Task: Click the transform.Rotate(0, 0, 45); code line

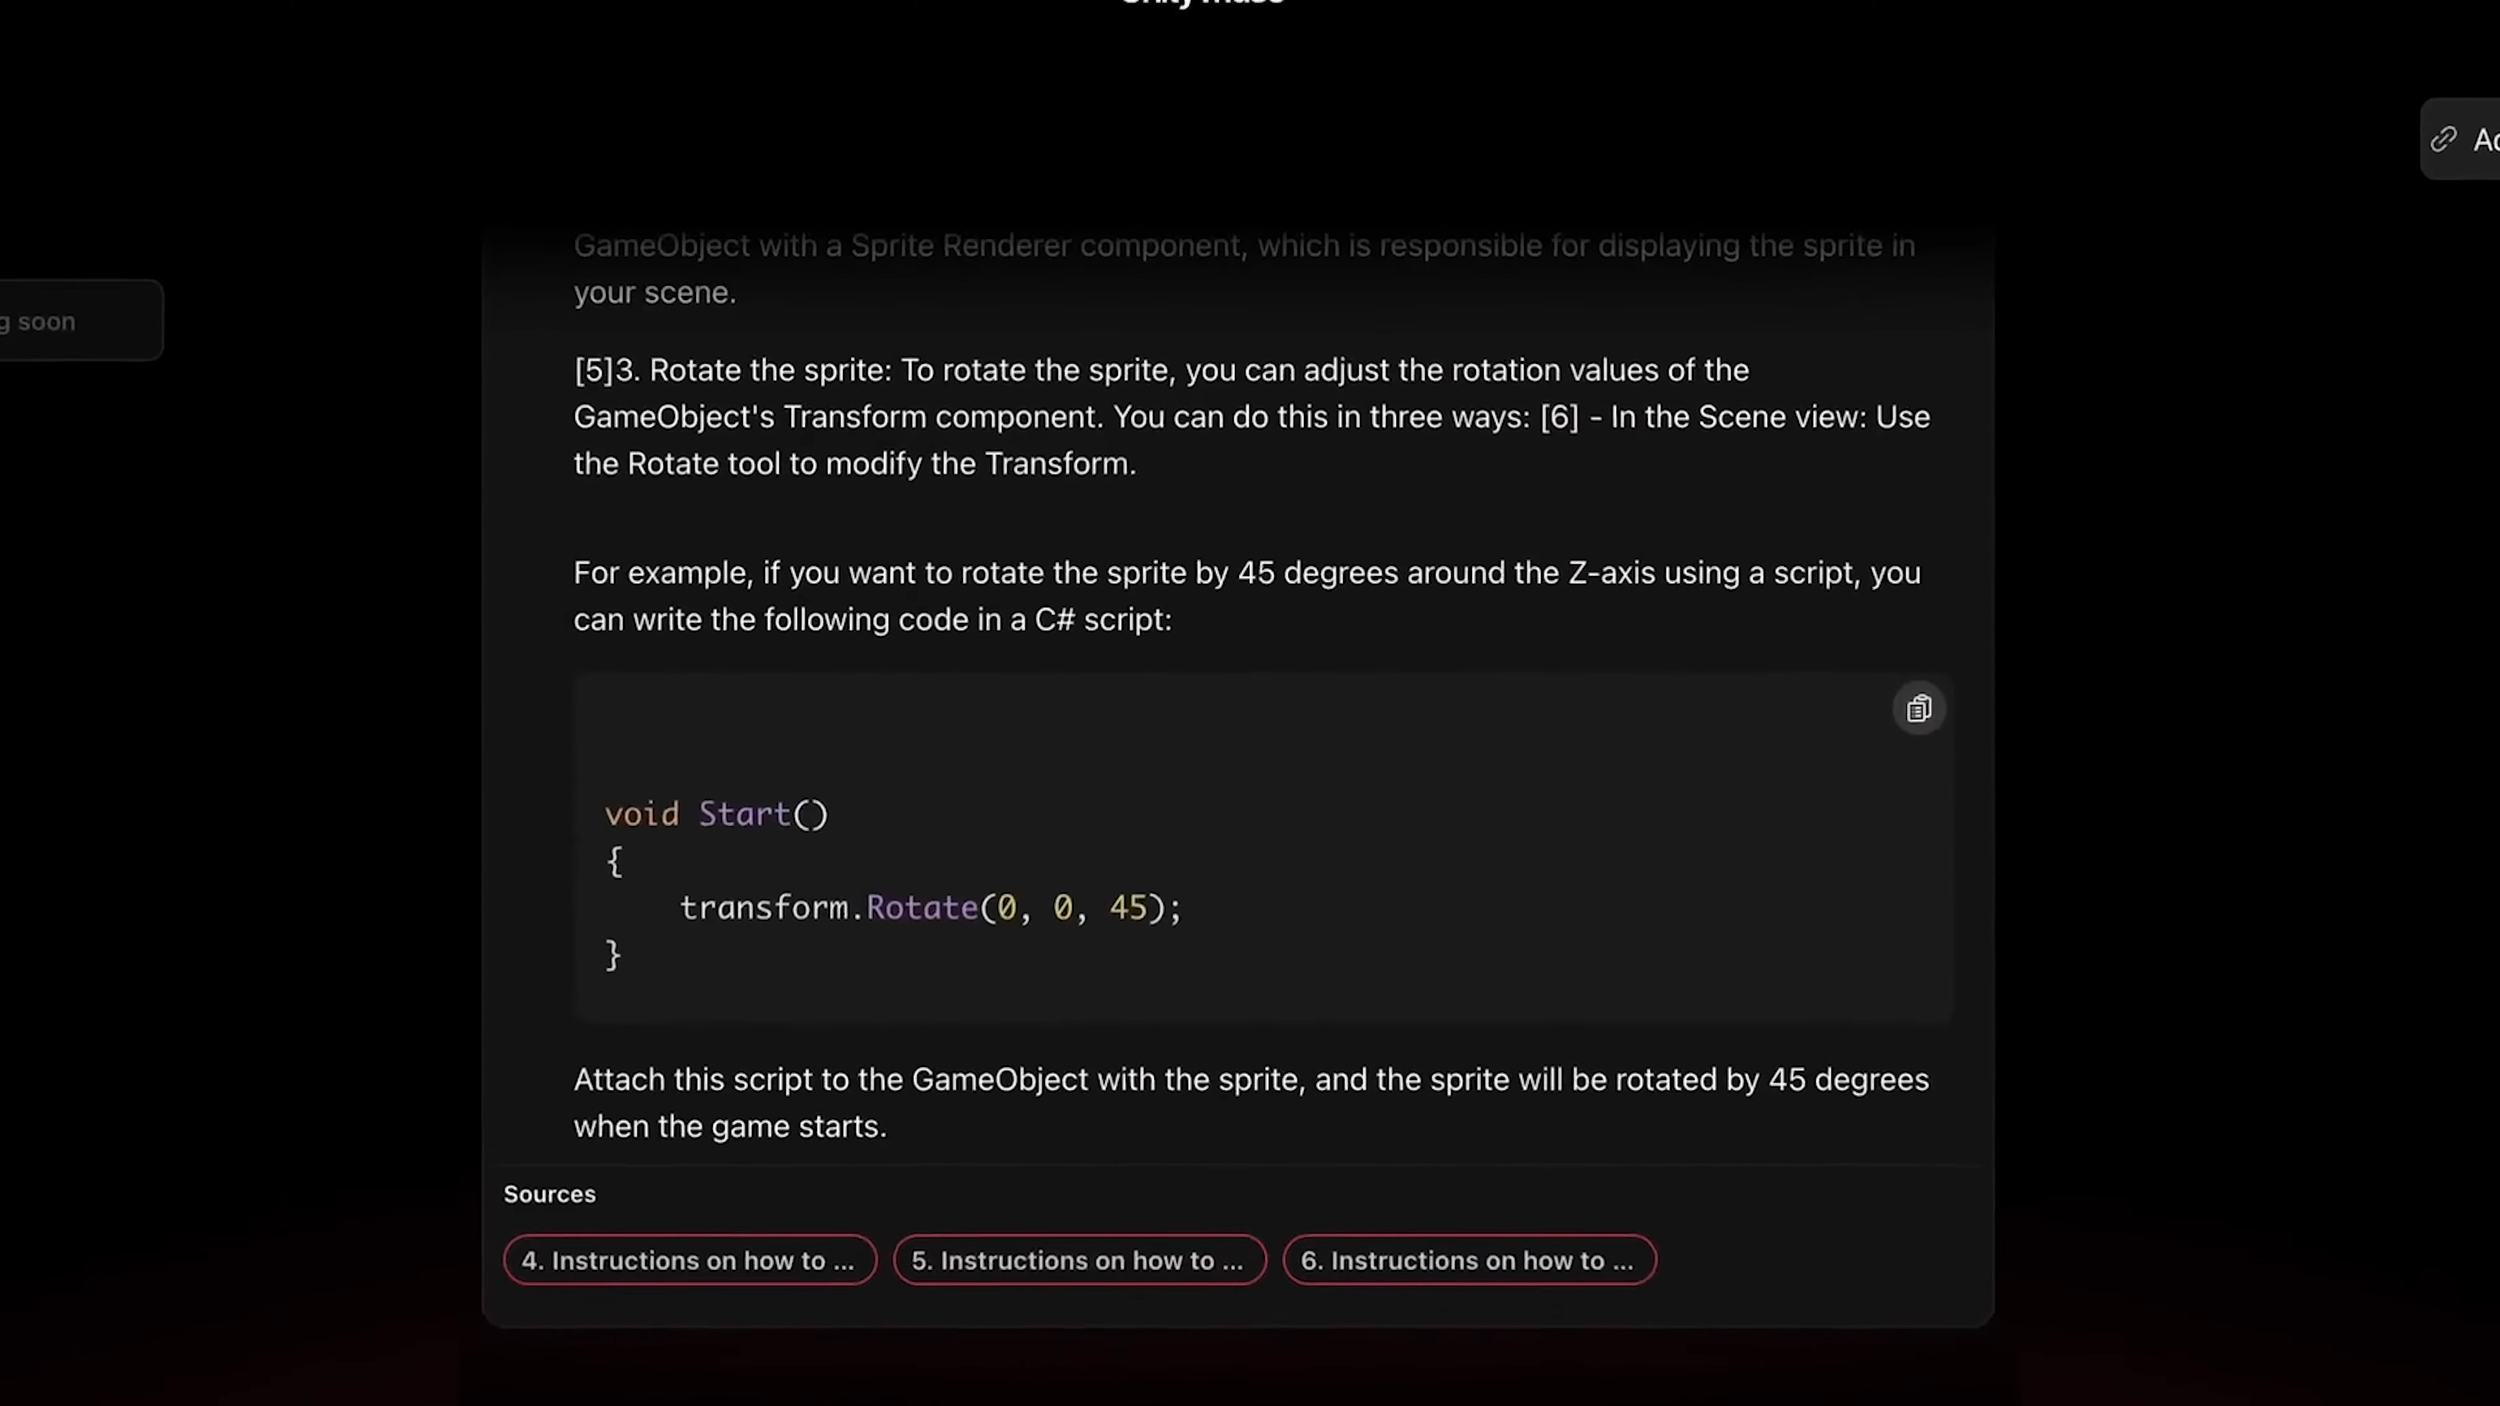Action: [x=931, y=908]
